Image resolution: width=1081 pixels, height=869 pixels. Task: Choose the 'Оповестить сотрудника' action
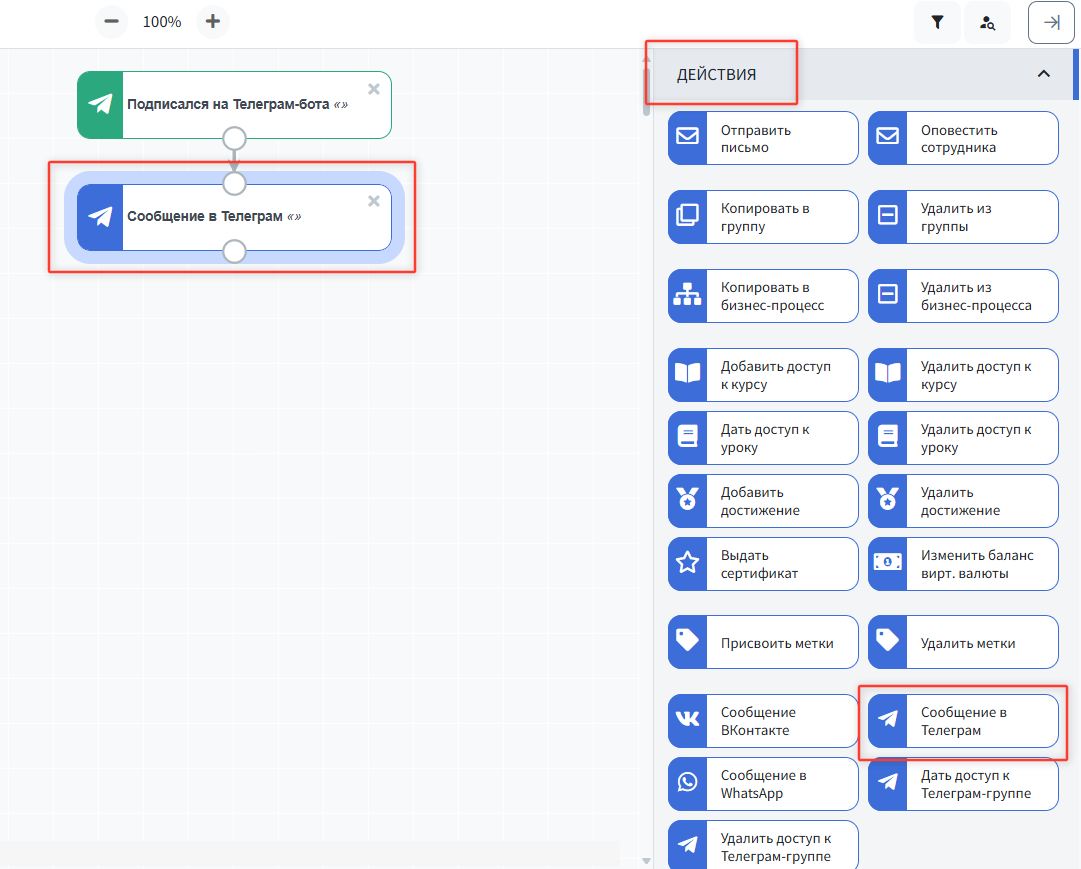(963, 138)
